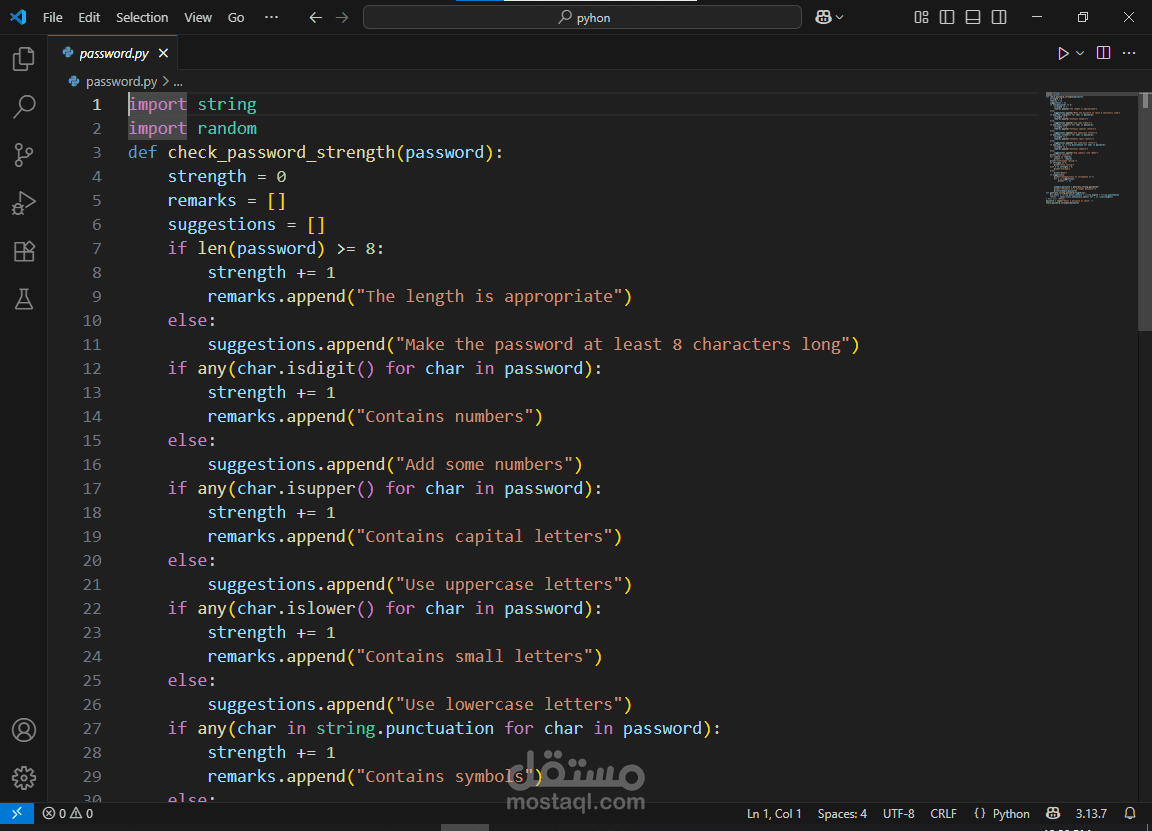This screenshot has width=1152, height=831.
Task: Expand the breadcrumb ellipsis after password.py
Action: coord(178,82)
